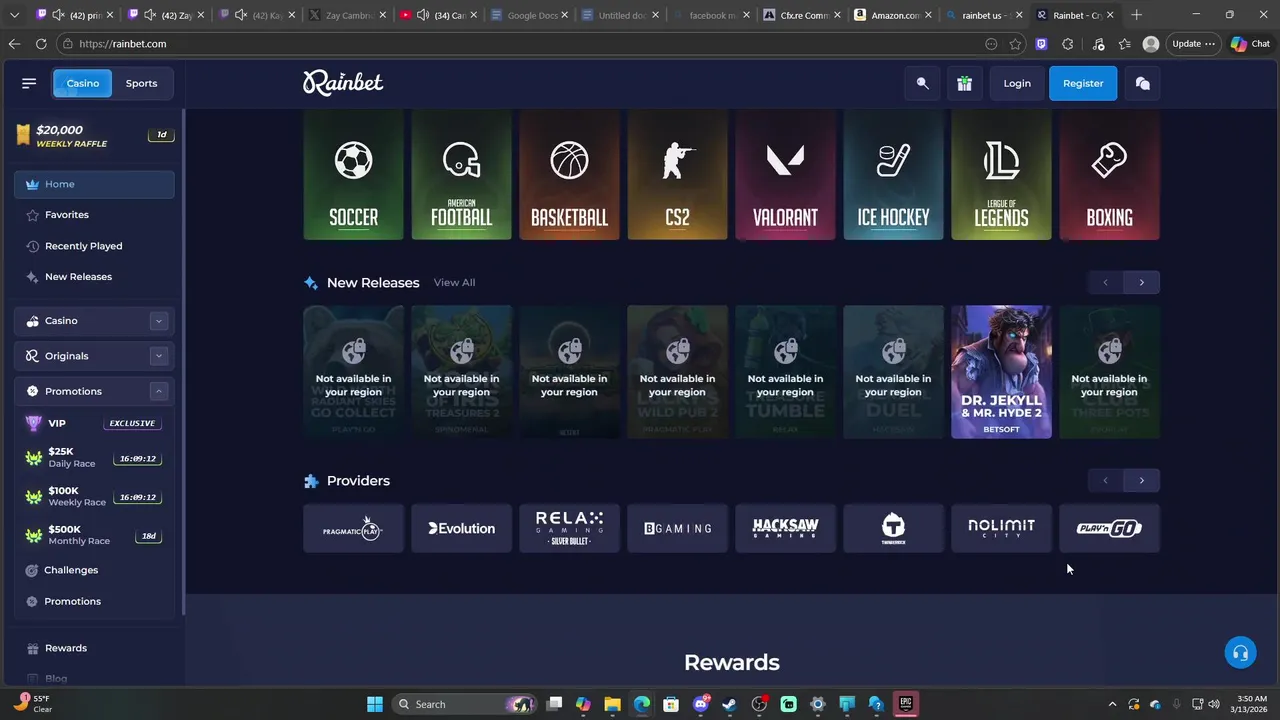Show previous Providers page
The image size is (1280, 720).
click(x=1105, y=480)
